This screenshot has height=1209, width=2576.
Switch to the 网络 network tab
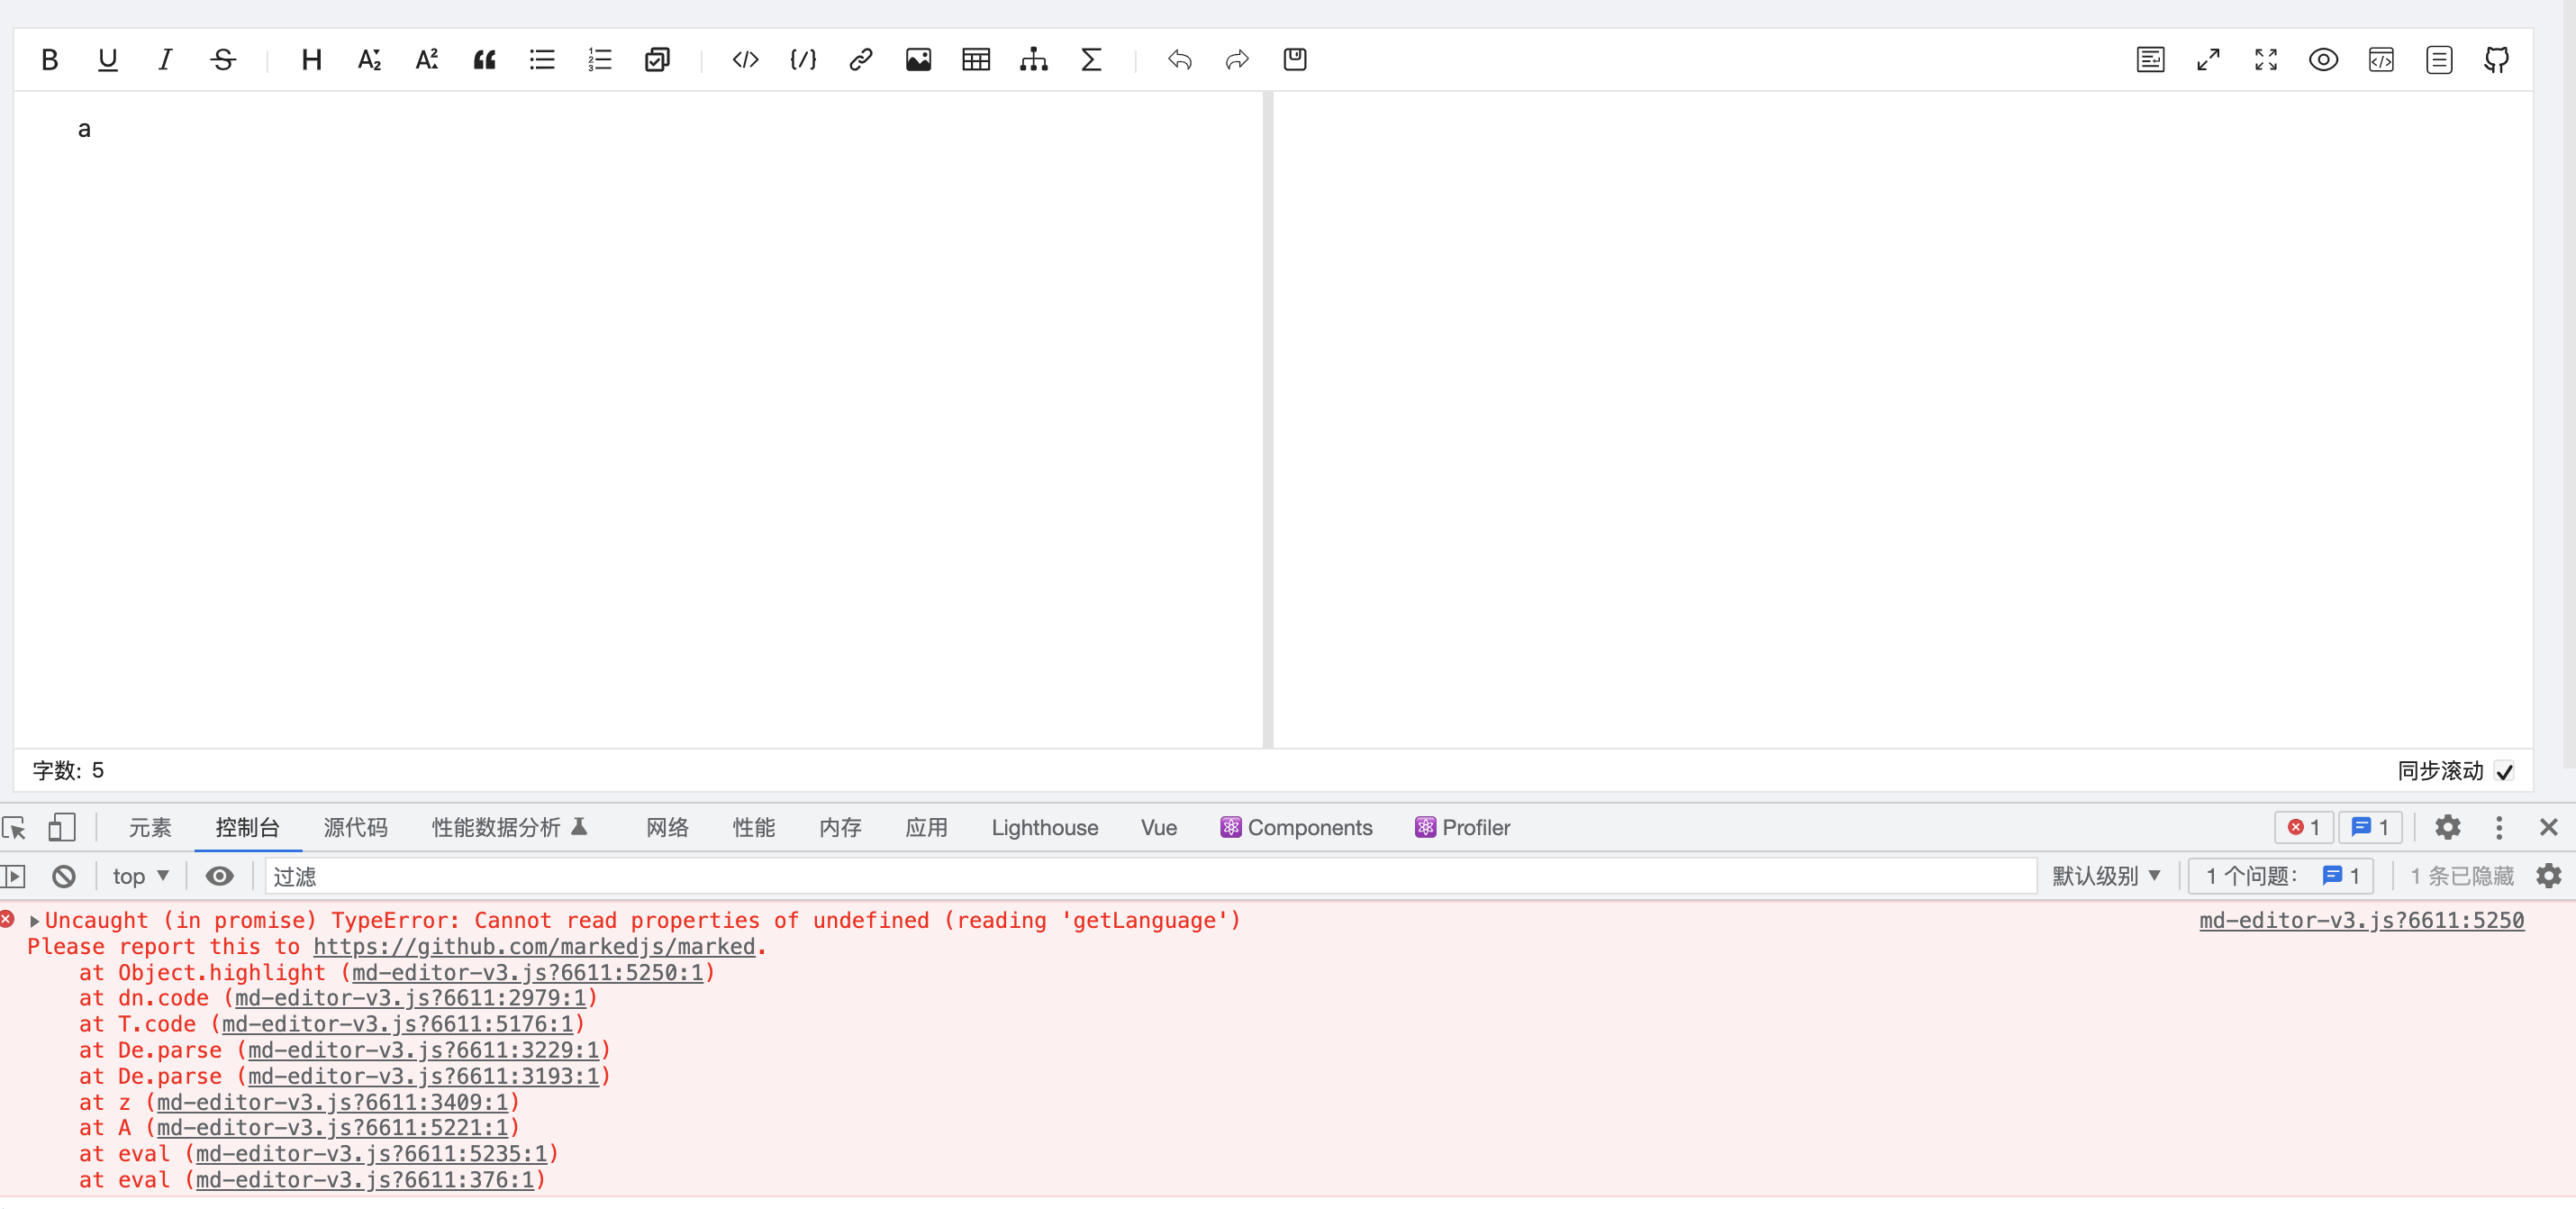click(667, 828)
